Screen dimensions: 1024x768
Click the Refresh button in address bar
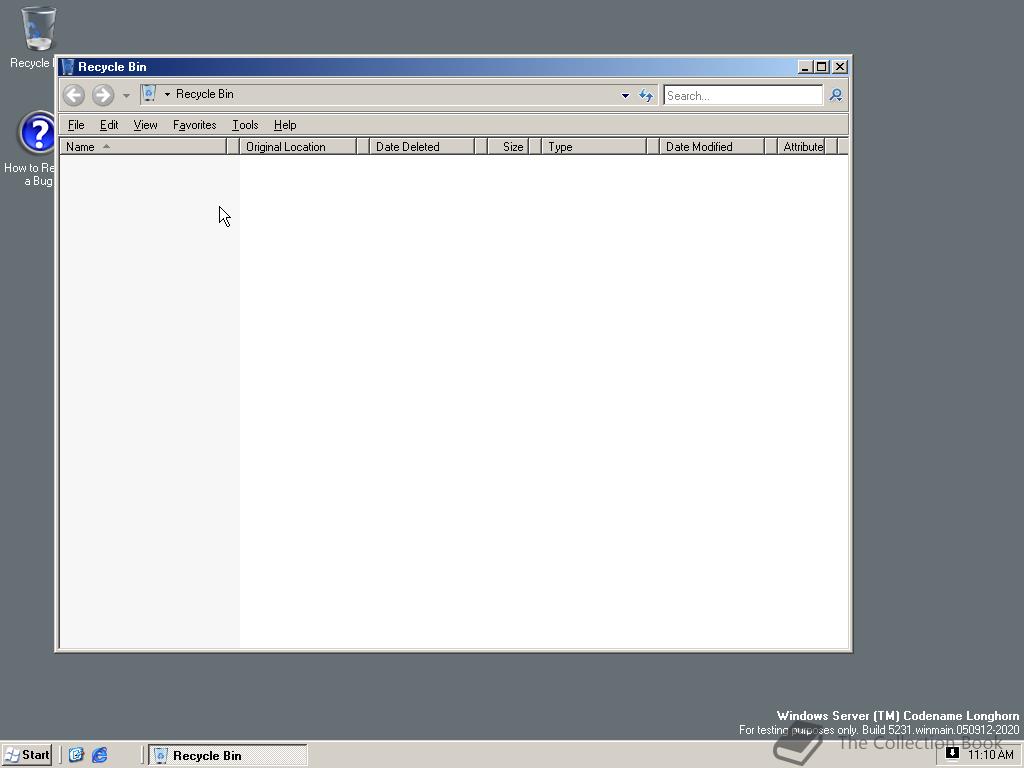[646, 95]
